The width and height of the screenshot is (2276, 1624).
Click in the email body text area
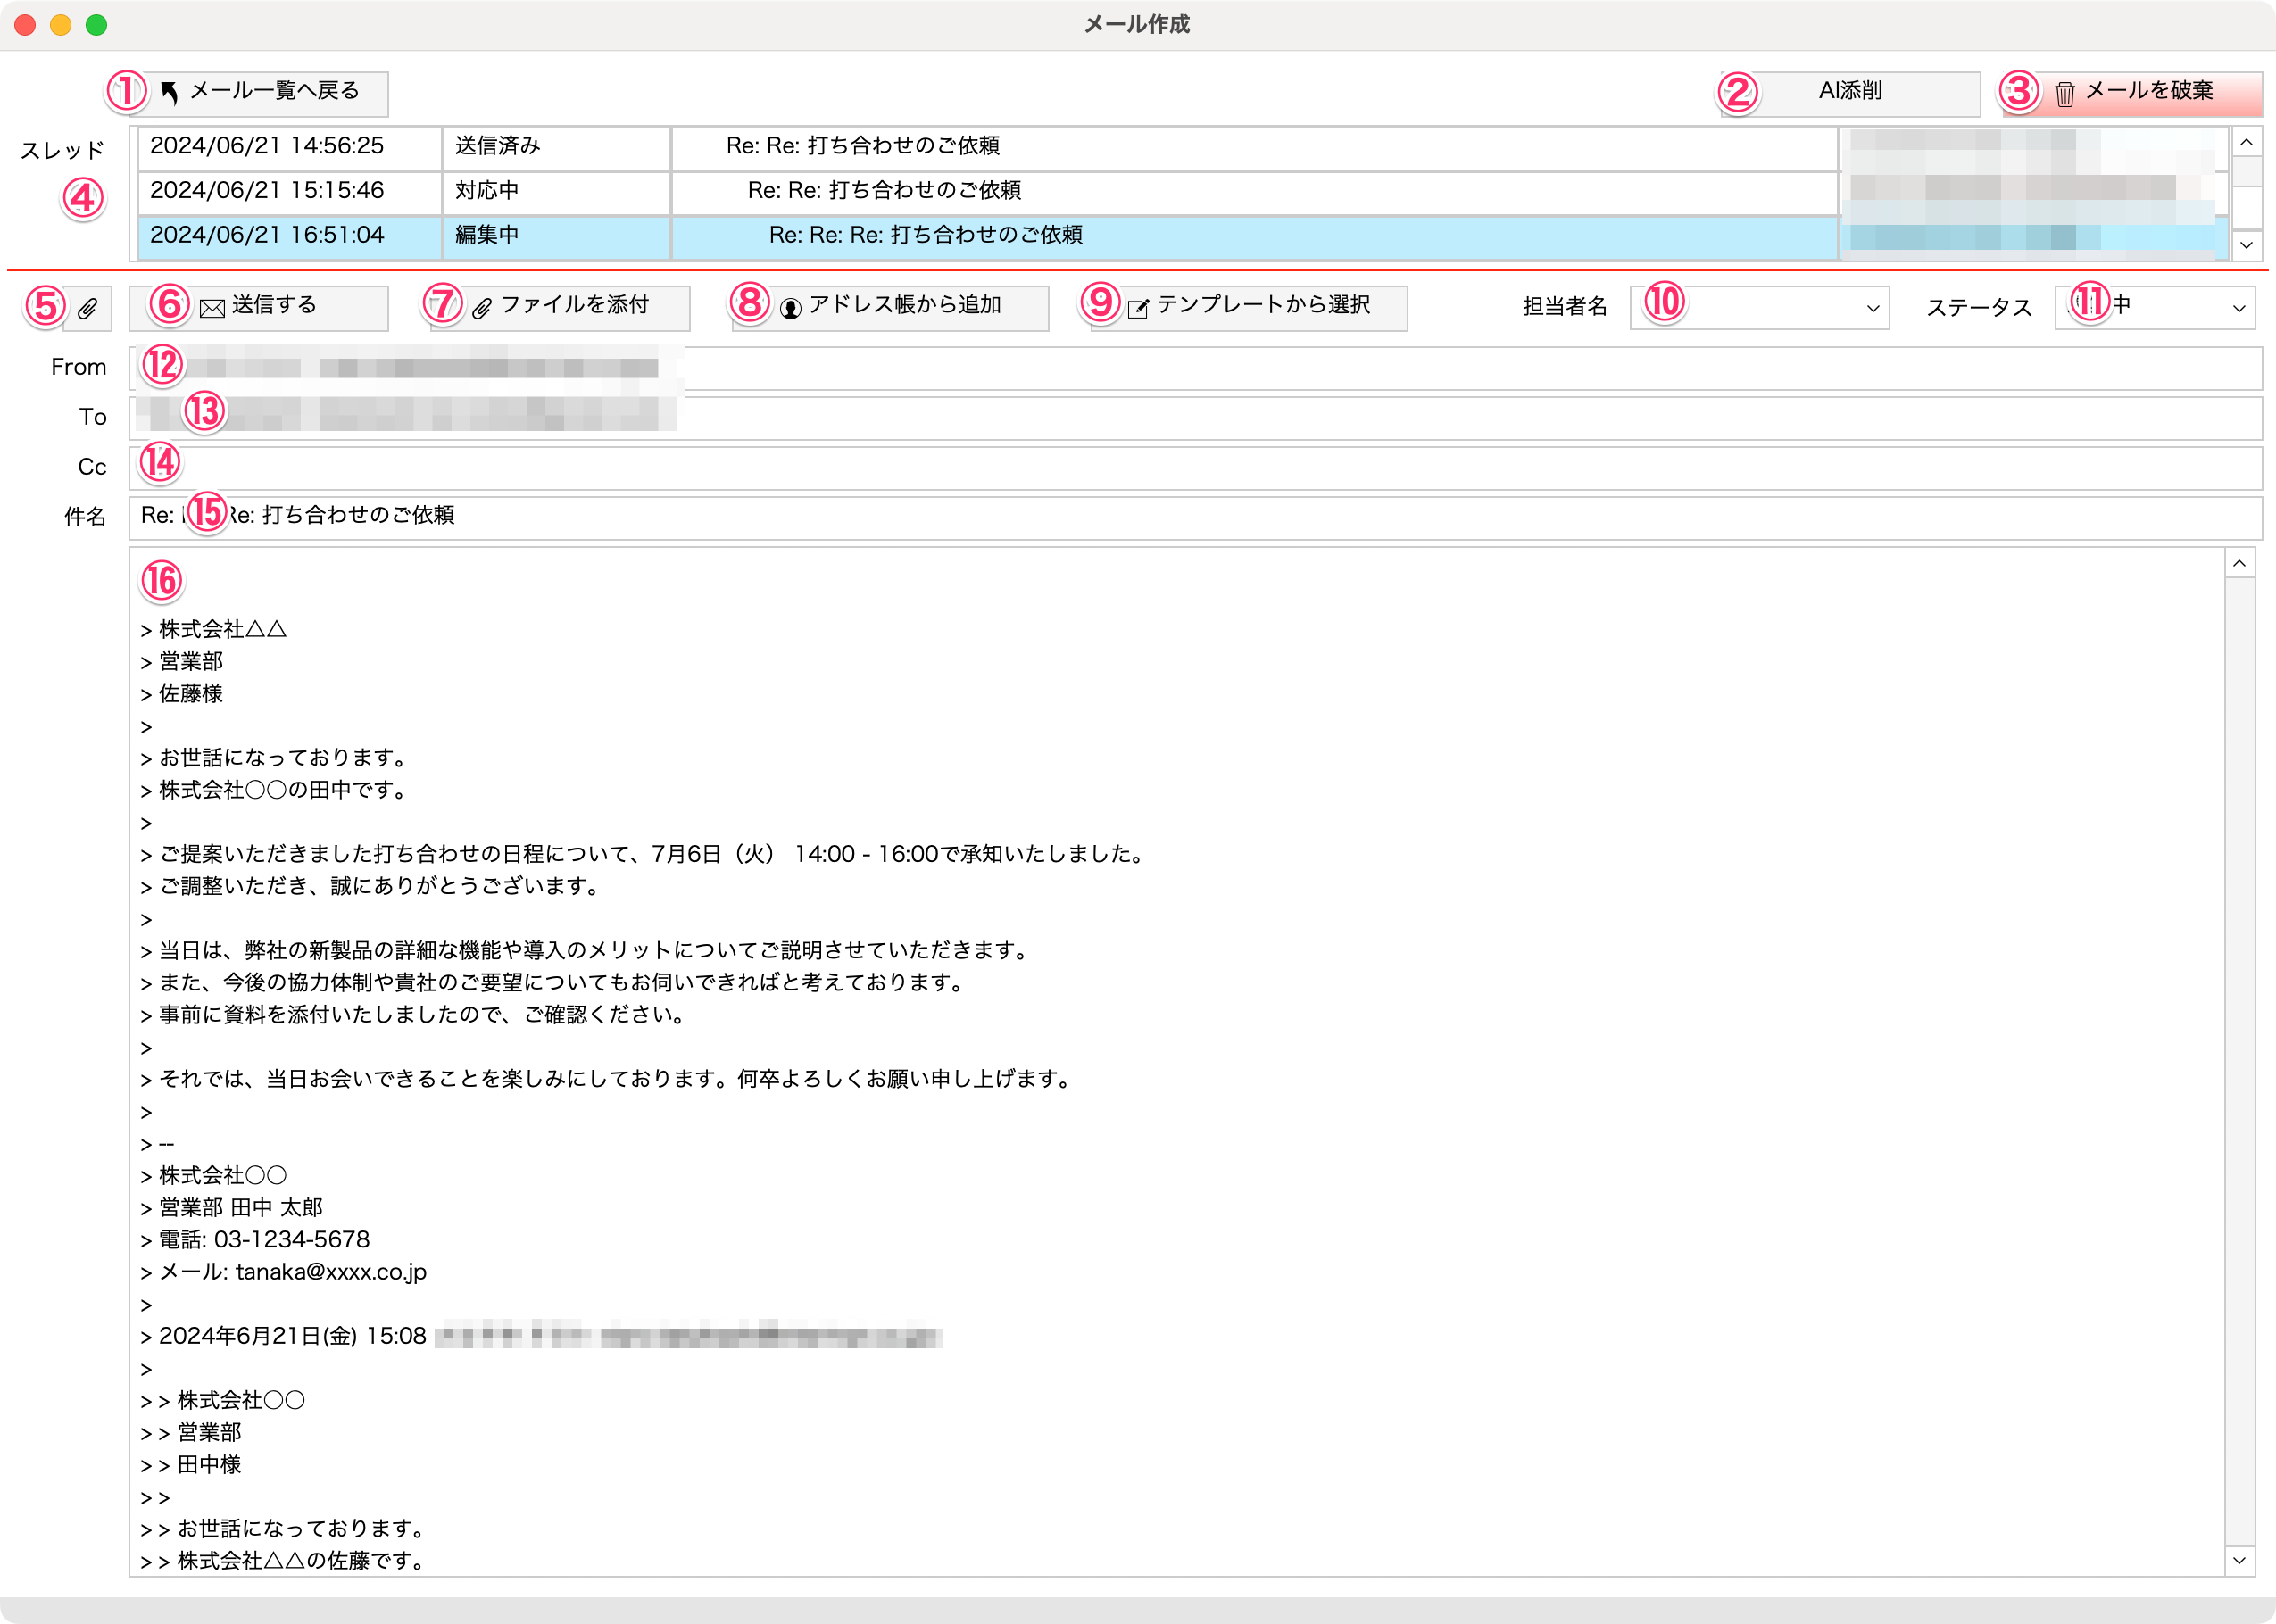point(1177,1062)
